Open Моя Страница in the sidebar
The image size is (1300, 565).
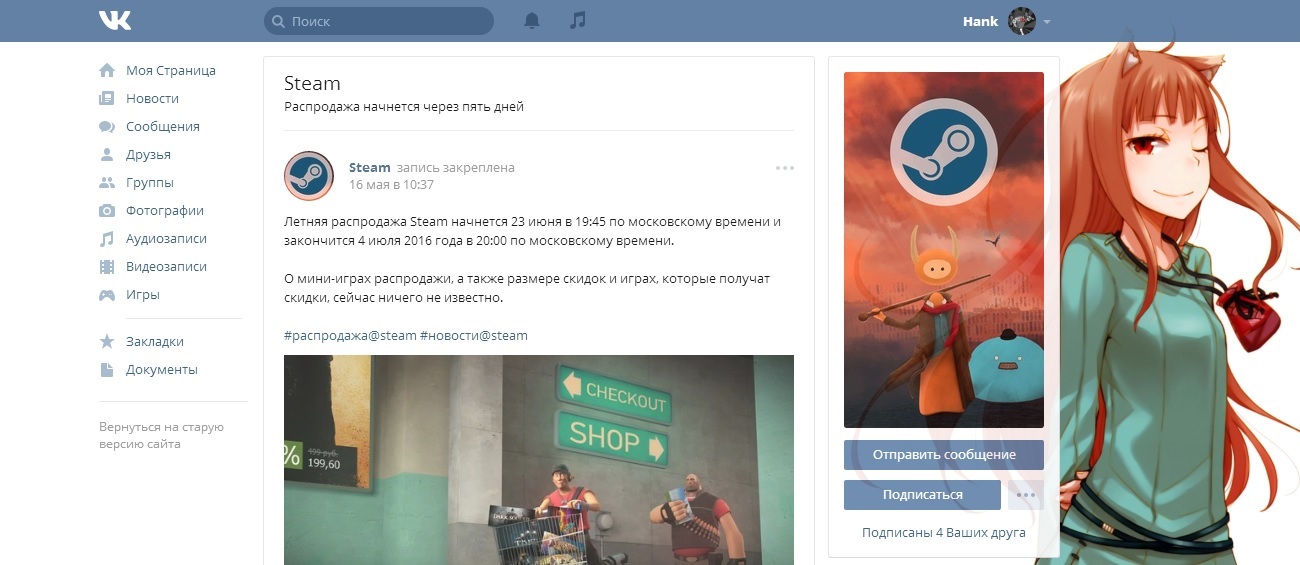171,70
